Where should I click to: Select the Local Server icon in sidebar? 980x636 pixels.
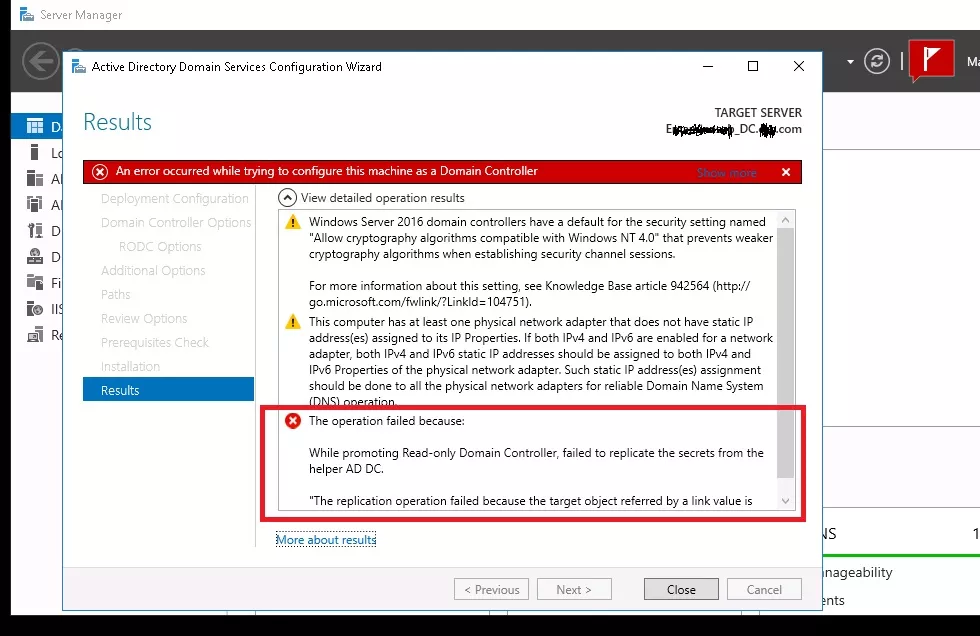35,152
